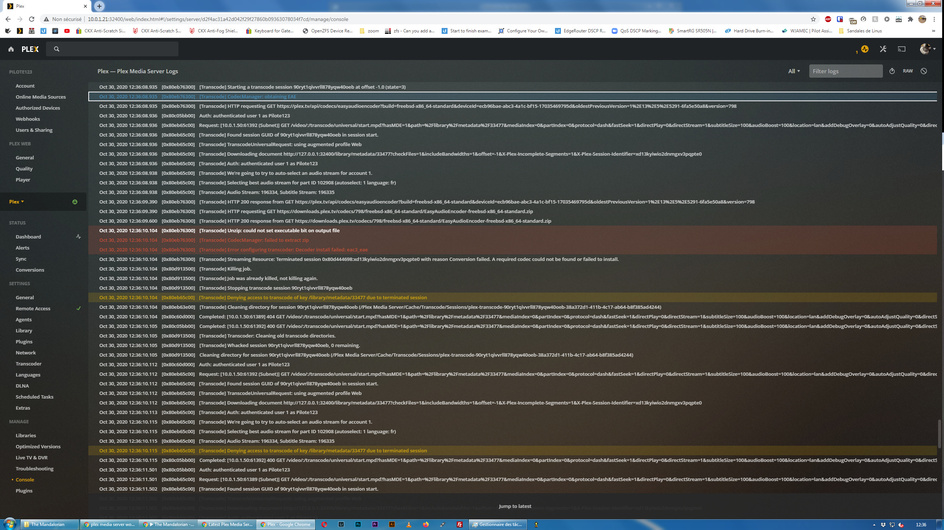This screenshot has width=944, height=530.
Task: Switch to 'Gestionnaire des tâc...' taskbar window
Action: pyautogui.click(x=497, y=525)
